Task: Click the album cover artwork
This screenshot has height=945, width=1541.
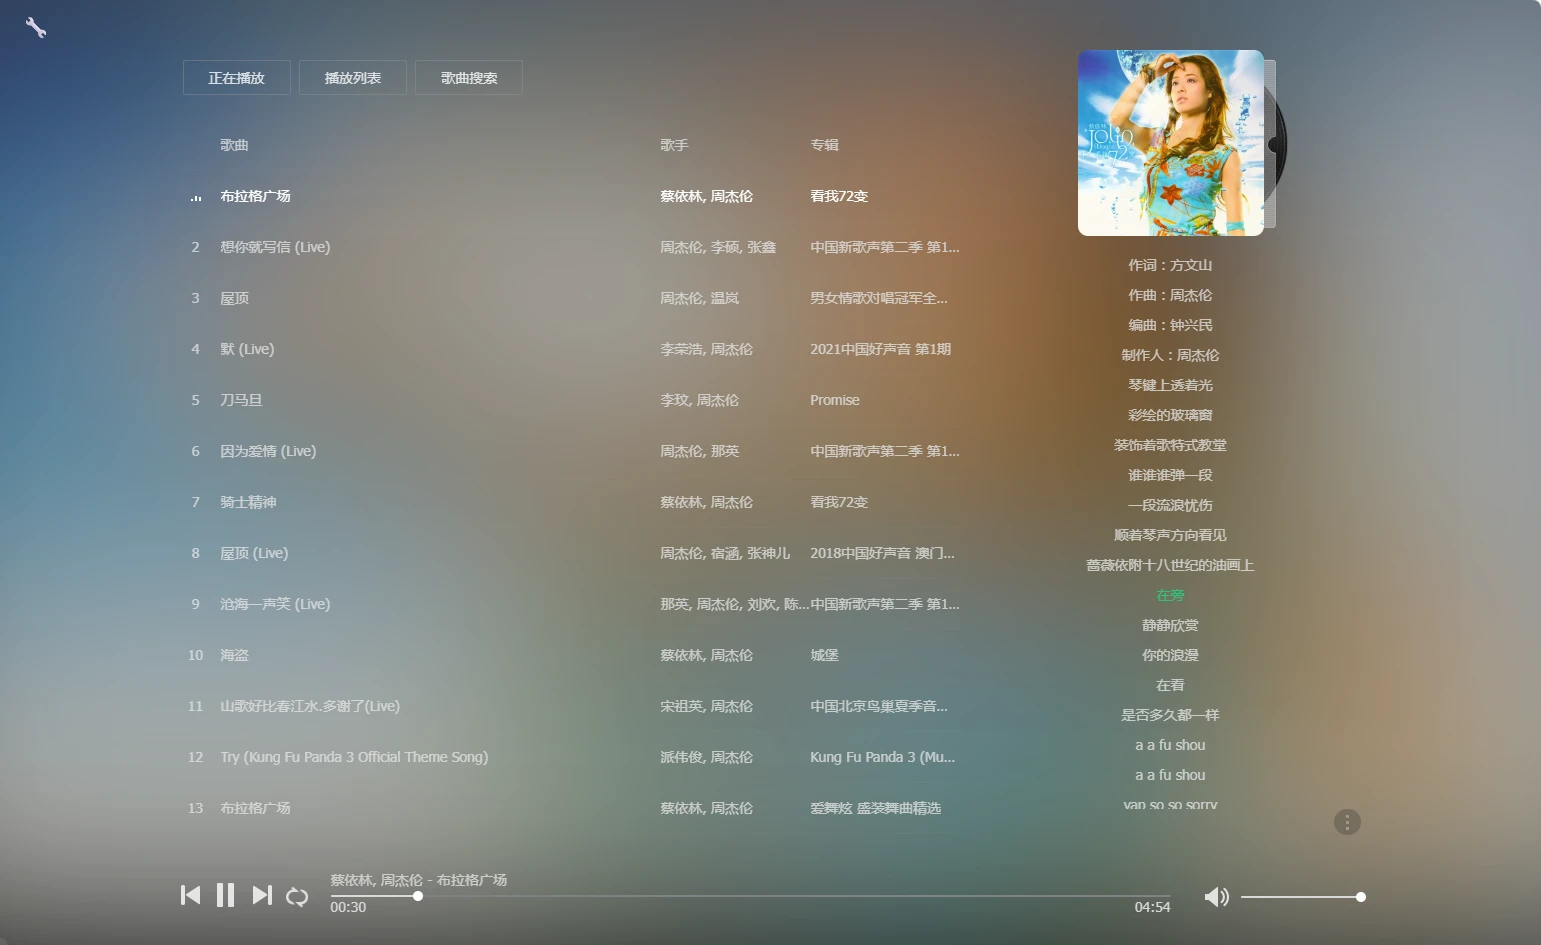Action: pyautogui.click(x=1170, y=143)
